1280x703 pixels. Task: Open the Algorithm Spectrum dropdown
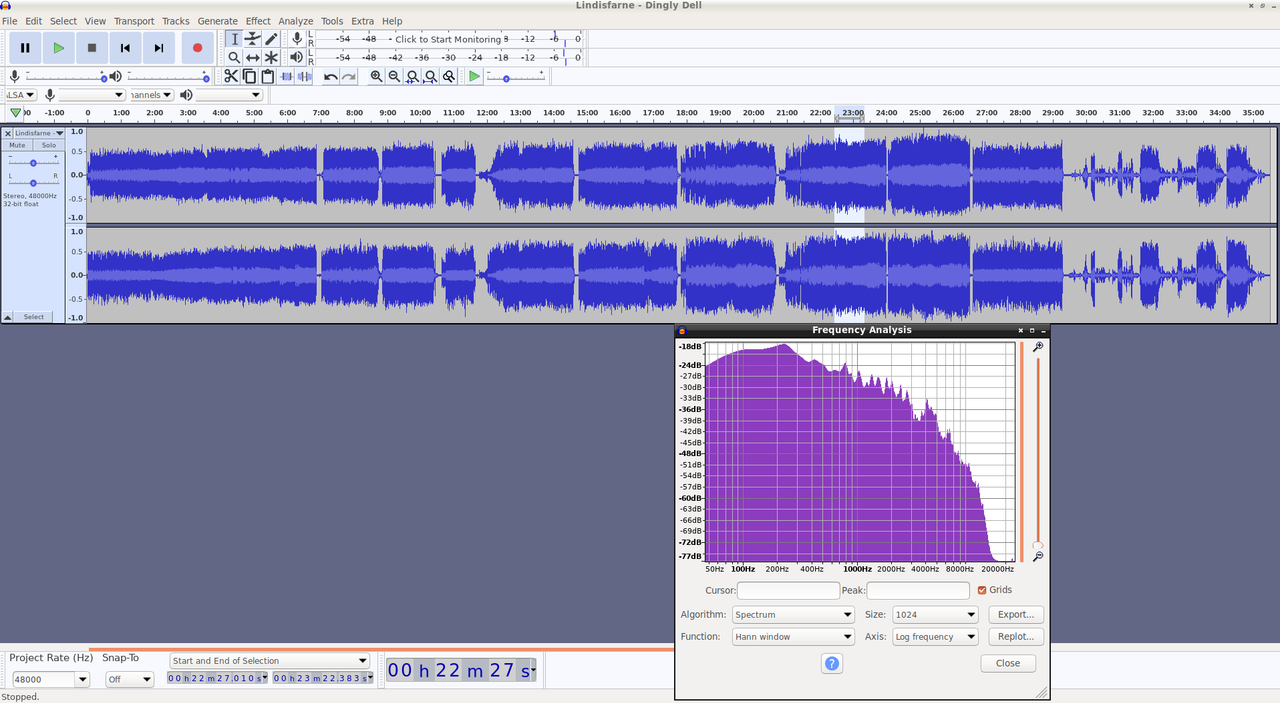tap(793, 614)
